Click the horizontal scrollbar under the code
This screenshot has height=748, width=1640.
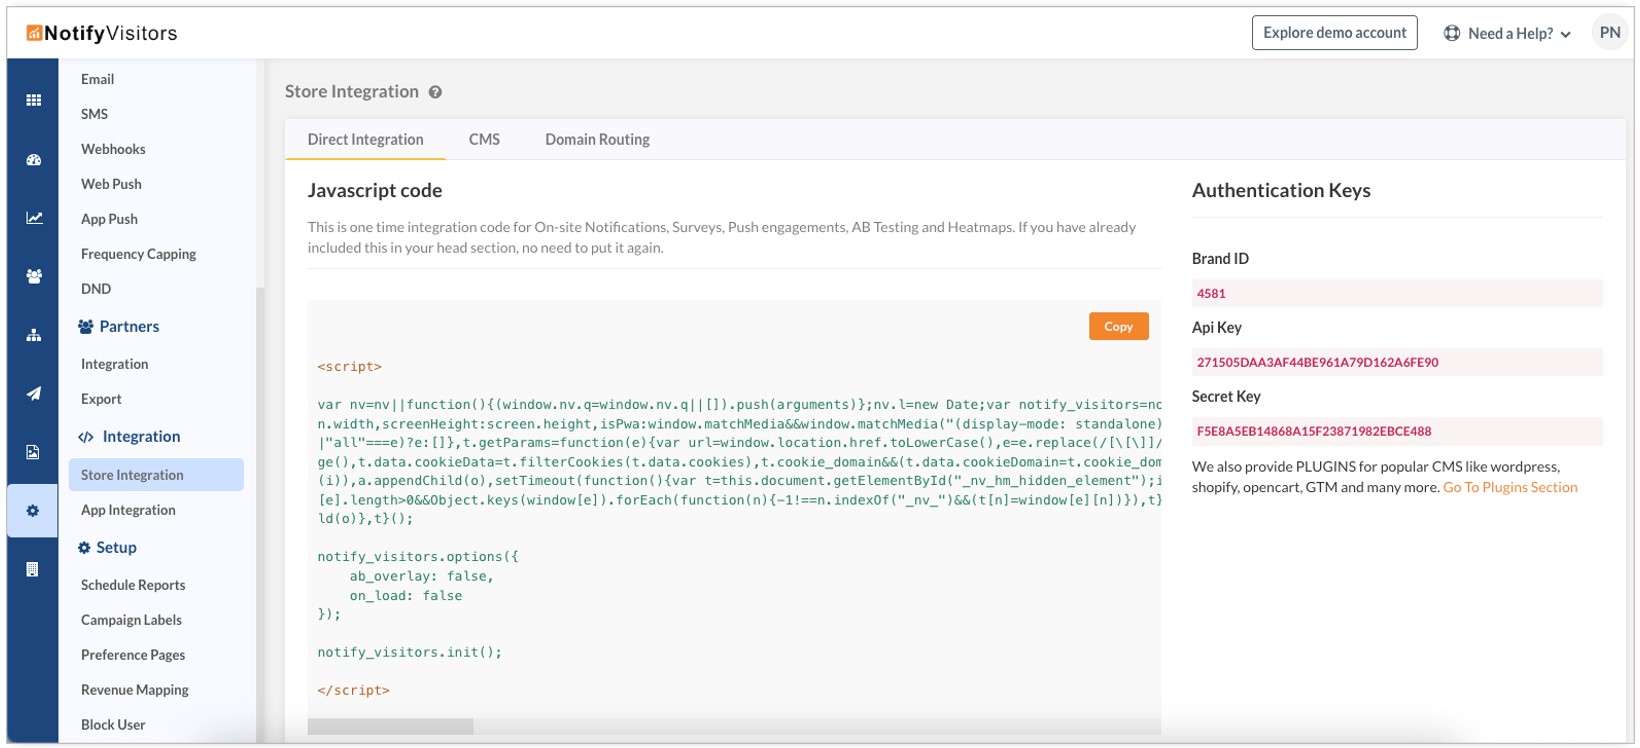(x=390, y=727)
